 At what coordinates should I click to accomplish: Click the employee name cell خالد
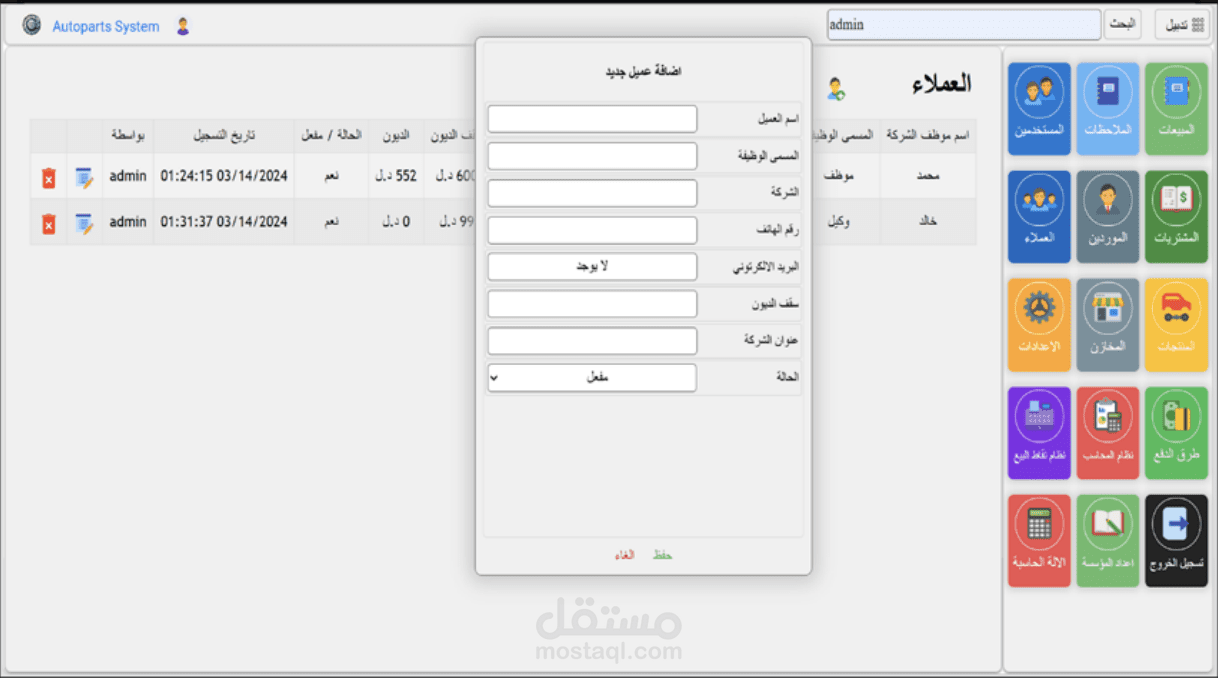[x=928, y=222]
